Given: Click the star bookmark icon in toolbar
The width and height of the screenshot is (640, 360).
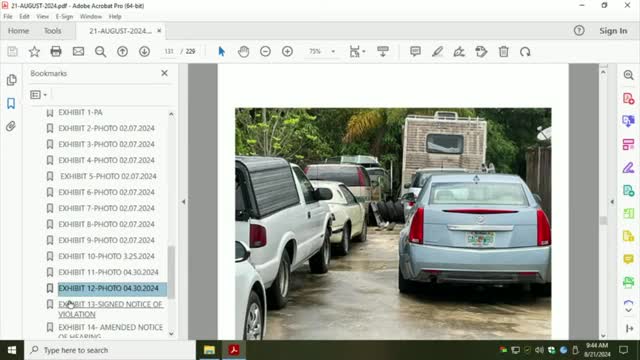Looking at the screenshot, I should [x=34, y=51].
